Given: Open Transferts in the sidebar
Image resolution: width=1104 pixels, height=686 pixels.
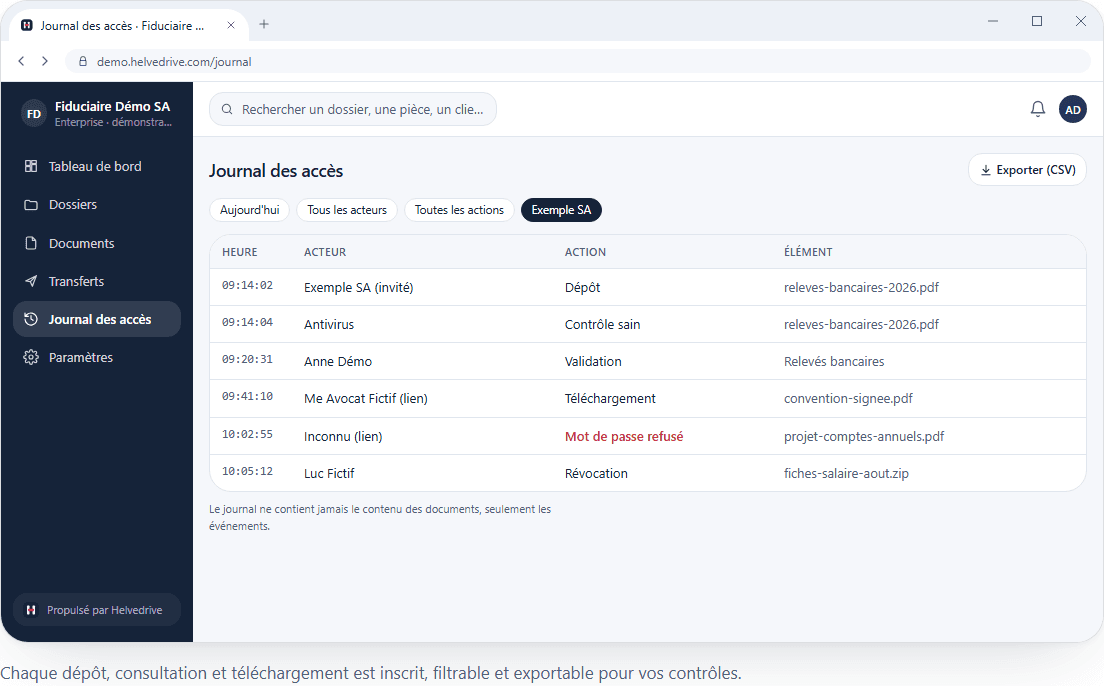Looking at the screenshot, I should [x=96, y=281].
